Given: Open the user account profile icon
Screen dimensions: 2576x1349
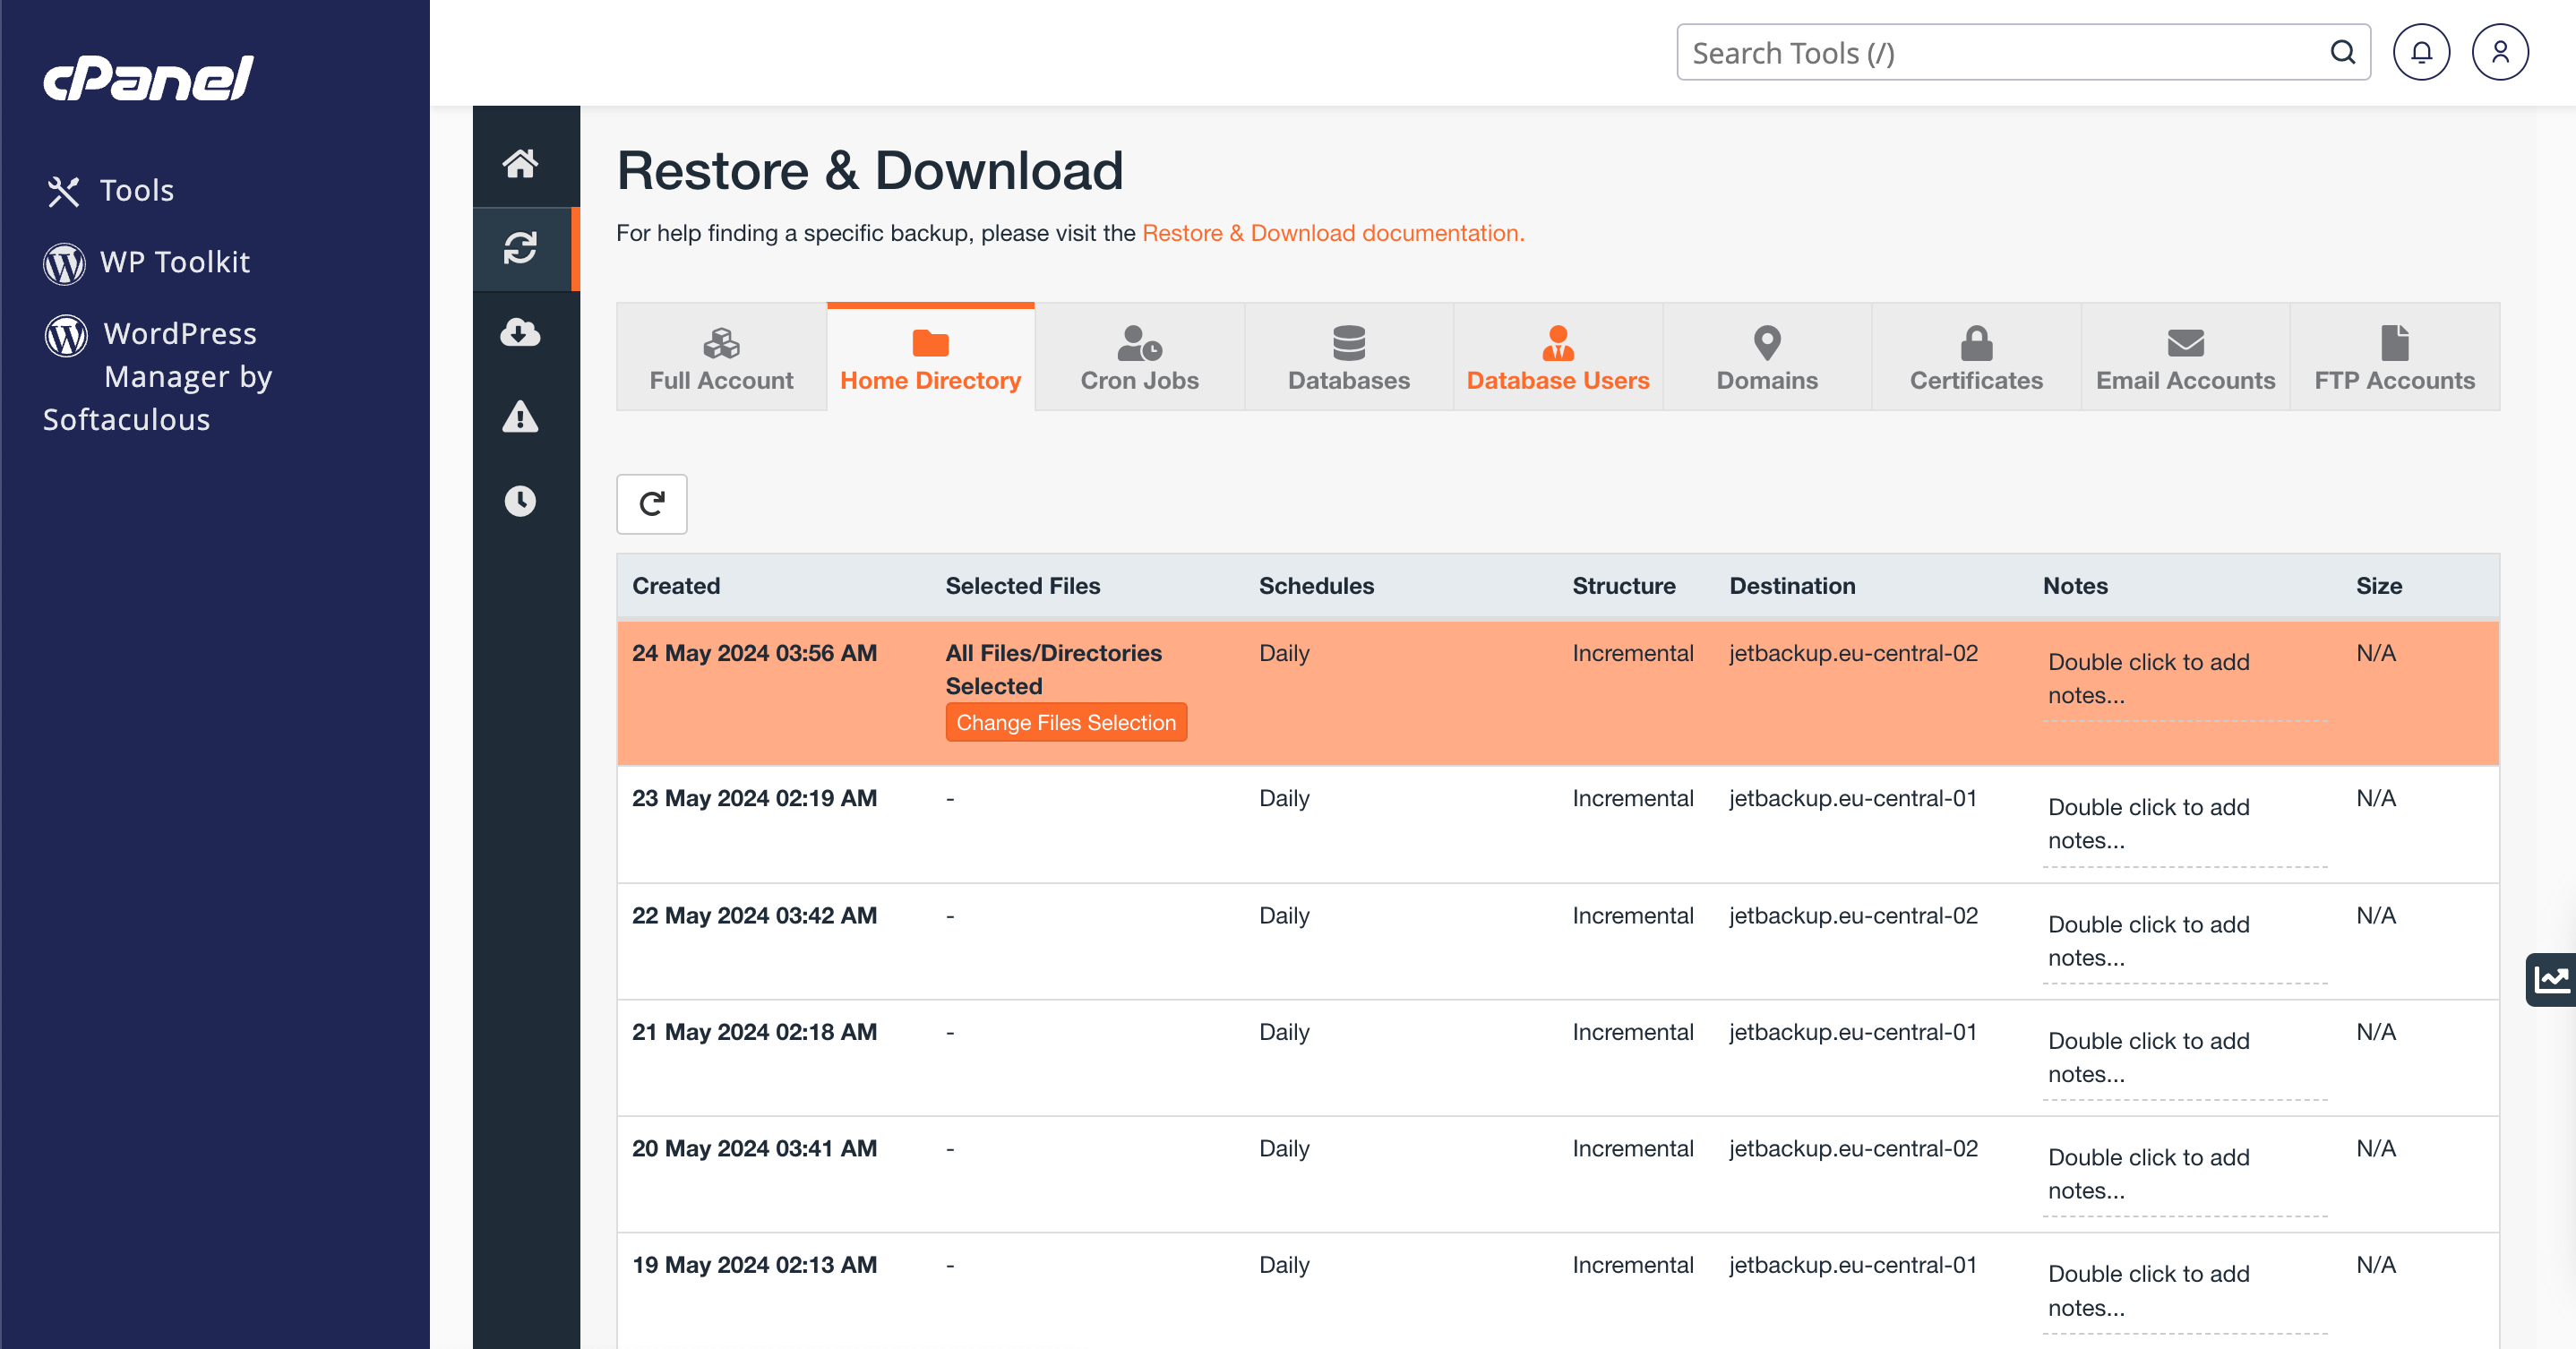Looking at the screenshot, I should click(2499, 52).
